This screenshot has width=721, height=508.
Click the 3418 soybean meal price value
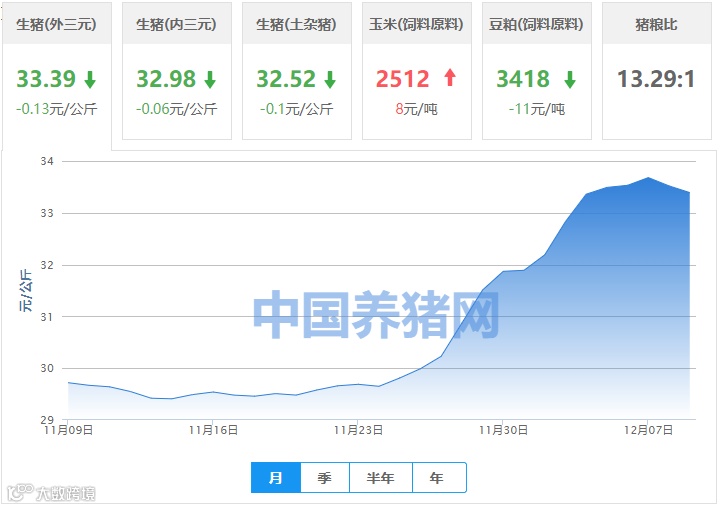[523, 79]
